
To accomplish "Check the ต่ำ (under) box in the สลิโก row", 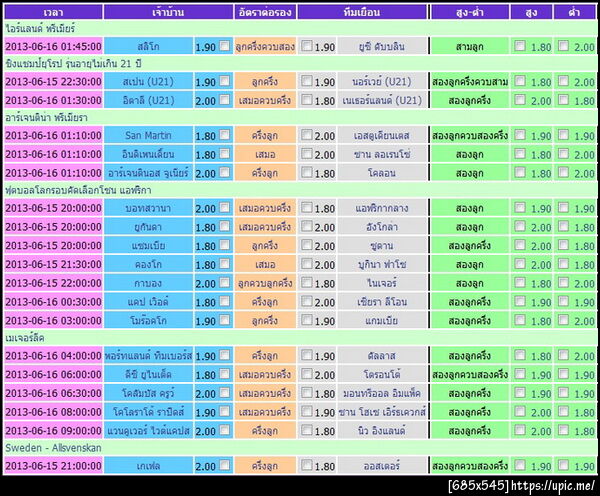I will tap(563, 46).
